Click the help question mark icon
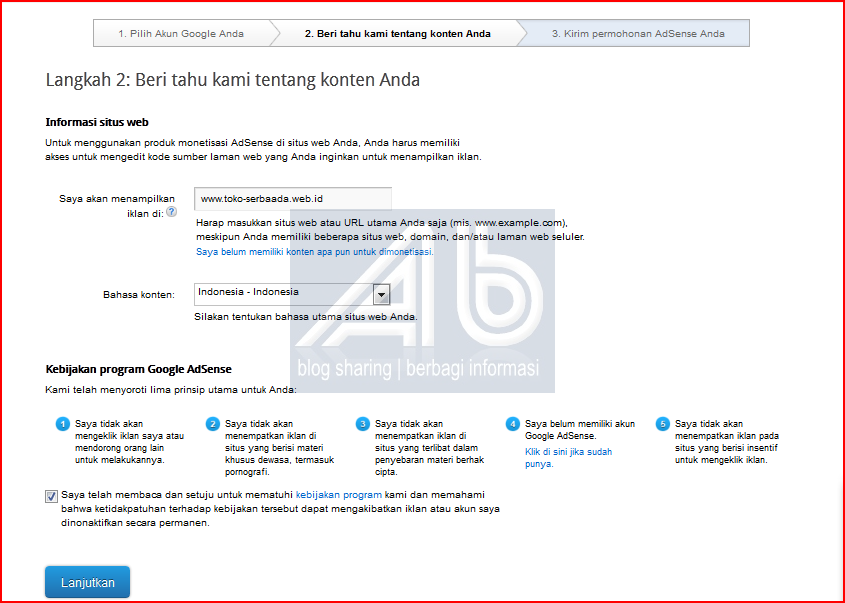The image size is (845, 603). point(171,212)
